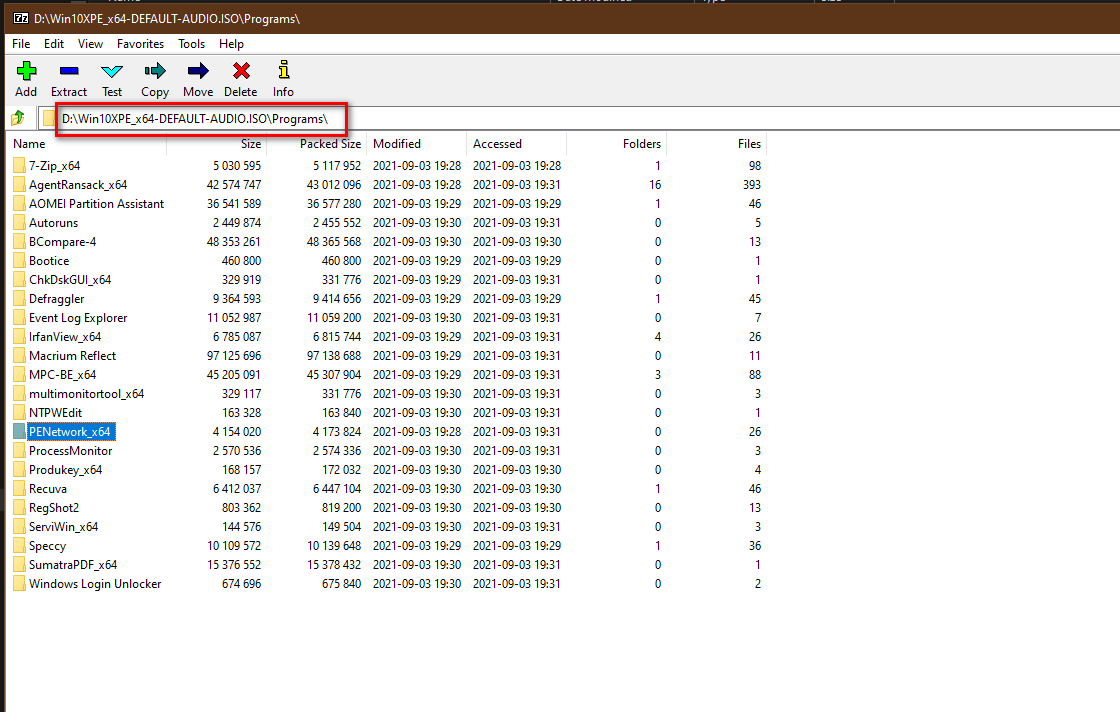Click size value 15 376 552
Screen dimensions: 1120x712
(234, 565)
